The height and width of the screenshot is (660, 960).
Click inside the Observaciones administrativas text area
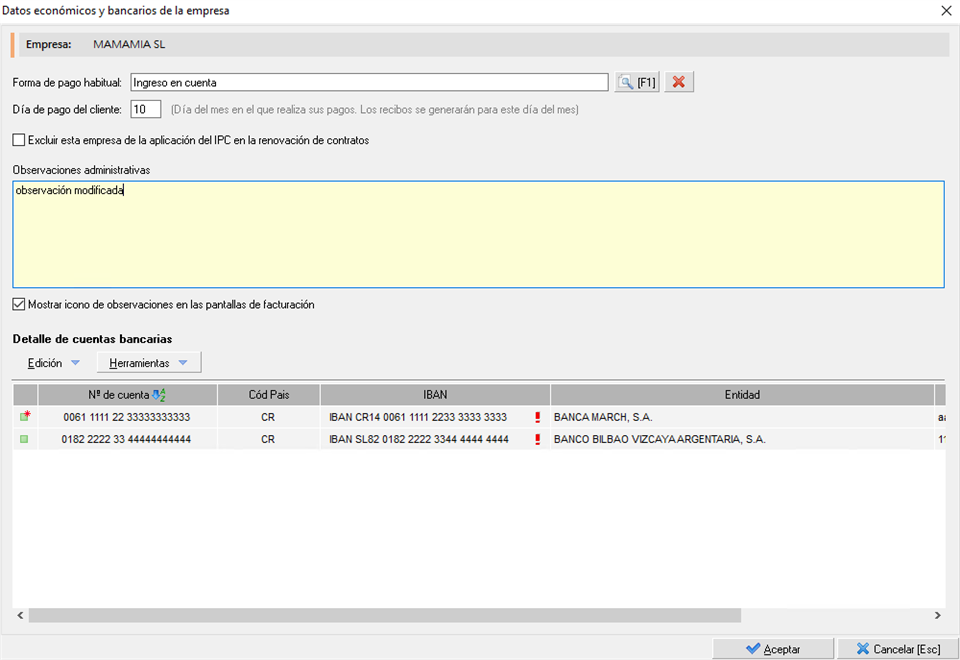(478, 240)
